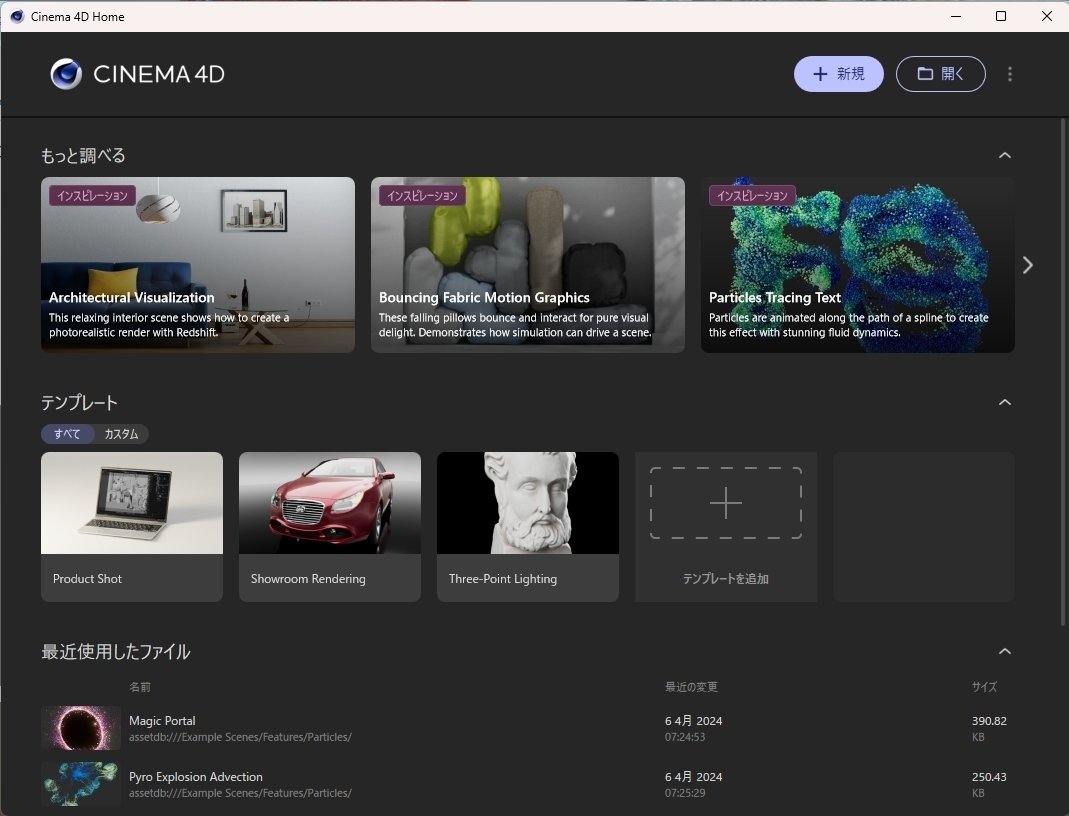This screenshot has width=1069, height=816.
Task: Click the Magic Portal size 390.82
Action: pyautogui.click(x=989, y=721)
